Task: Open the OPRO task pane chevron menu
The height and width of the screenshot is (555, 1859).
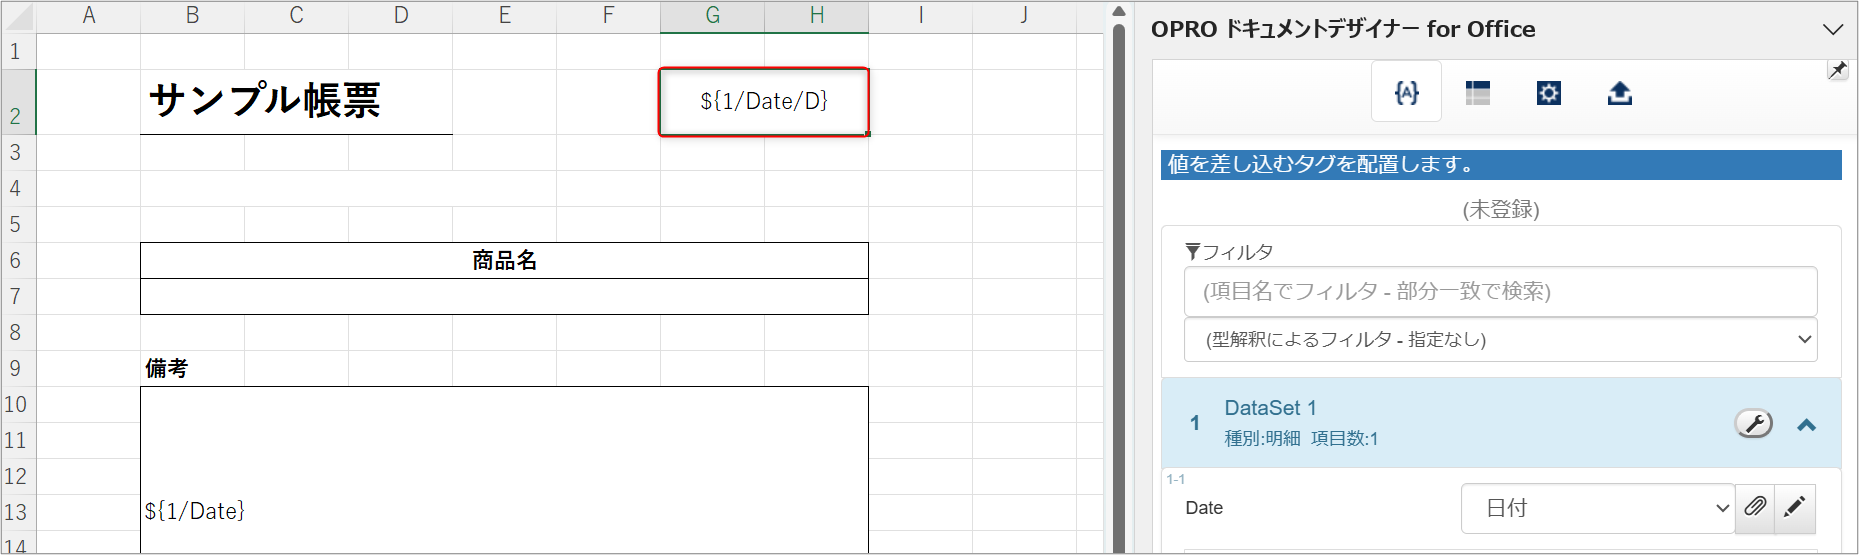Action: 1832,30
